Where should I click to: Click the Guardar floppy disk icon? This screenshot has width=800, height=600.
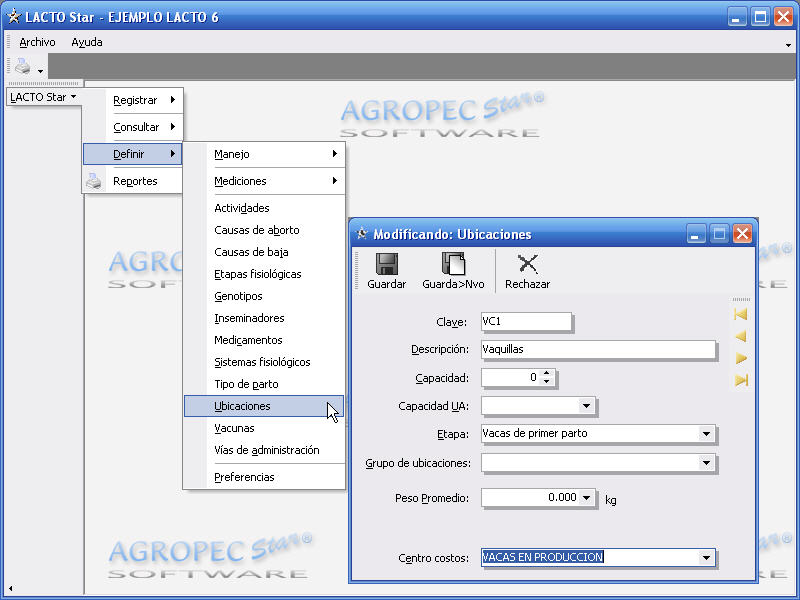387,264
